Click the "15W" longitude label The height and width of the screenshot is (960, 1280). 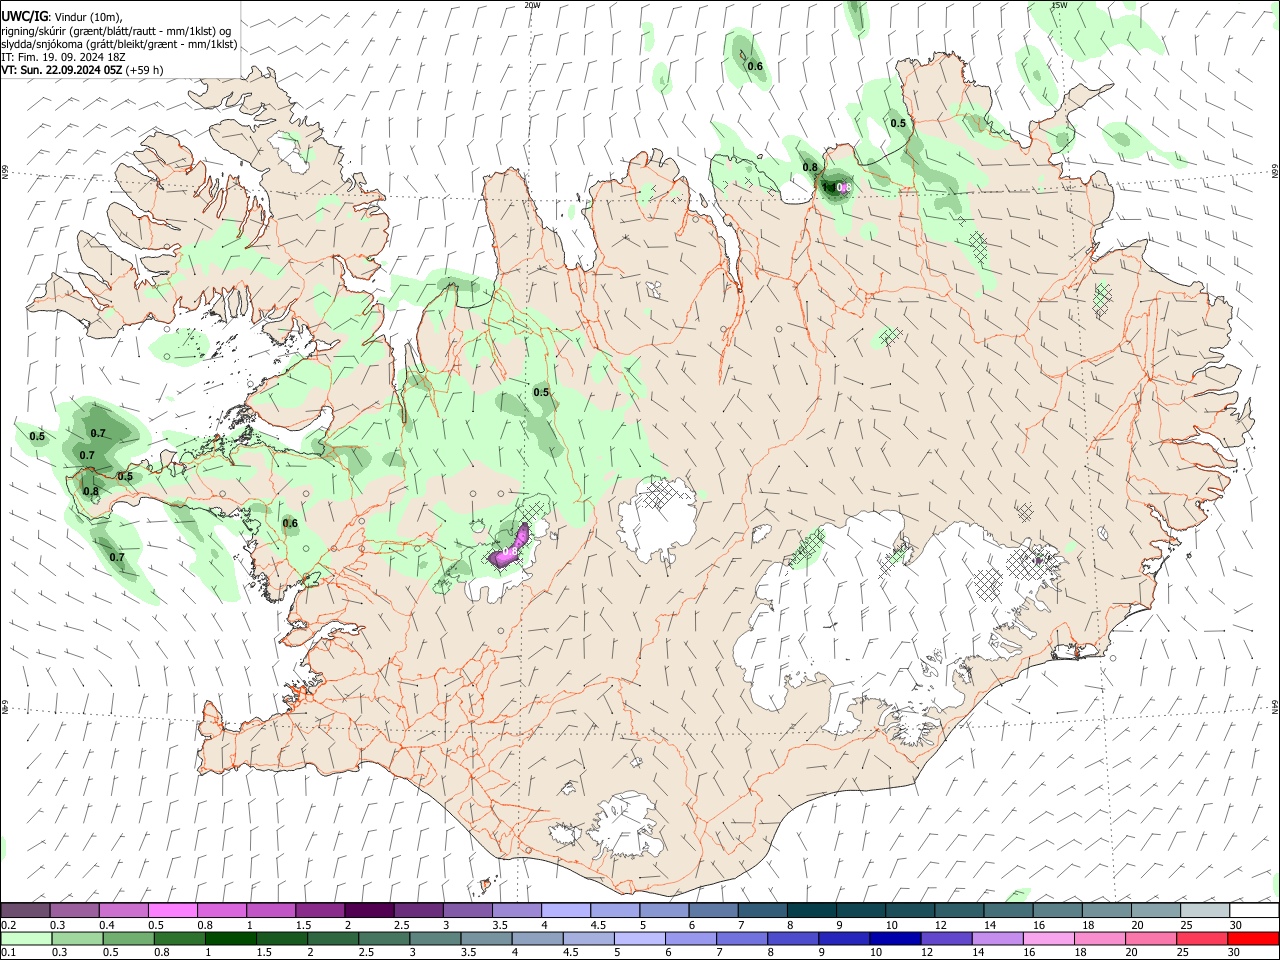coord(1059,5)
